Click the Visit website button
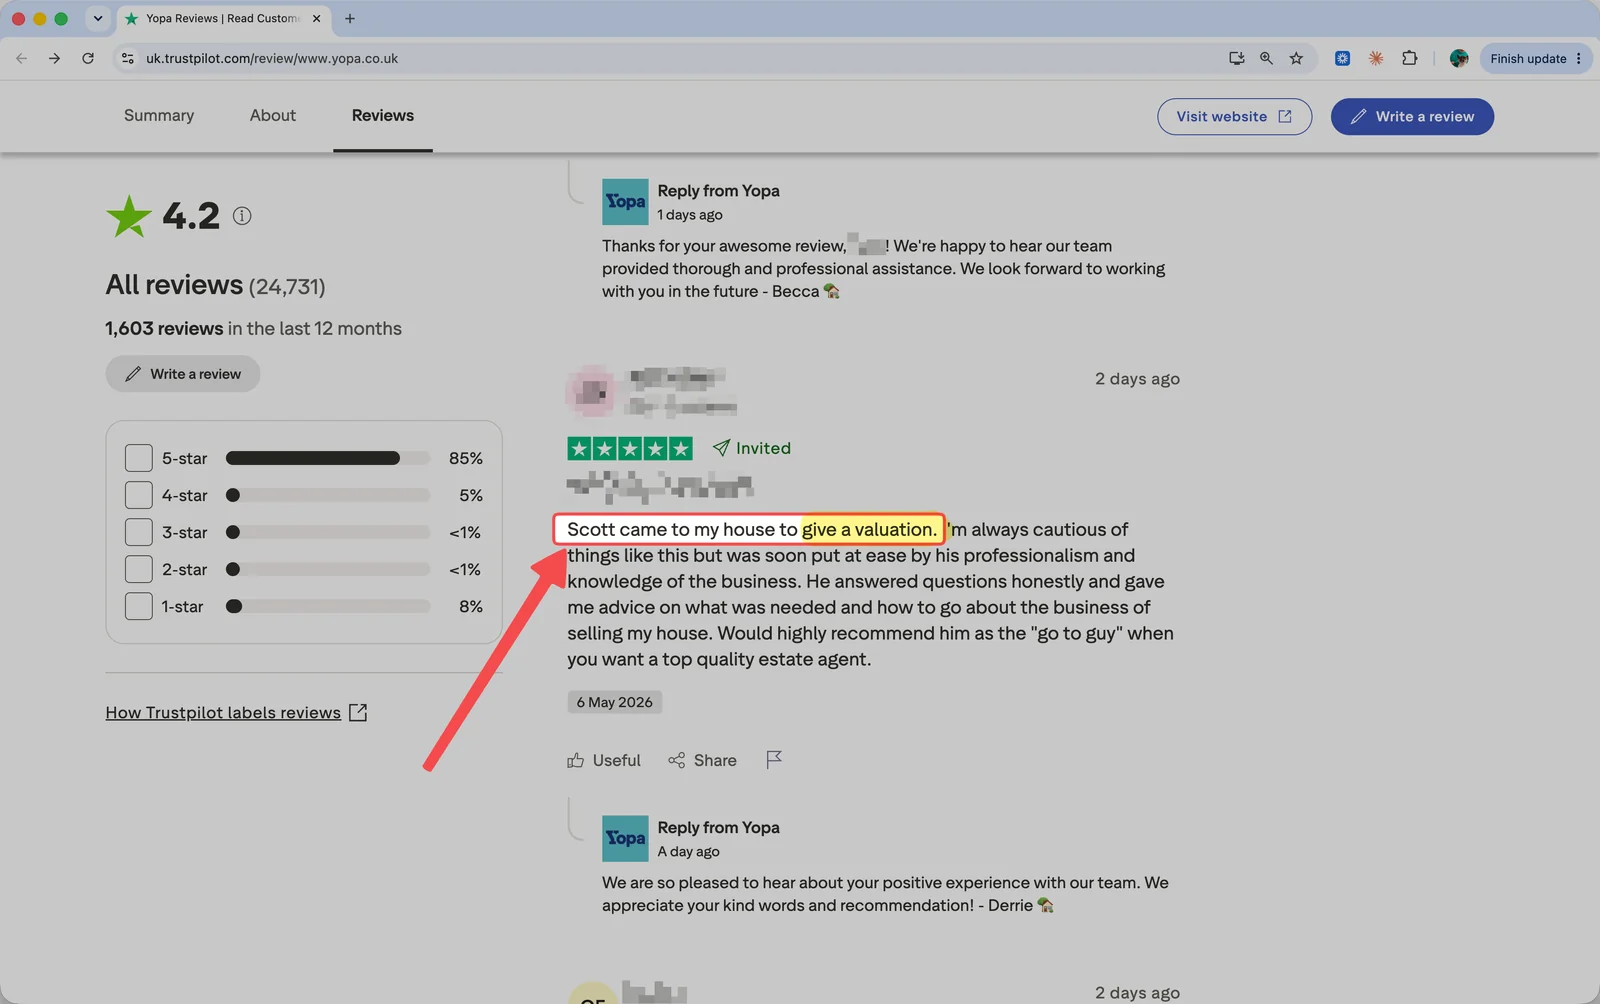Screen dimensions: 1600x1004 (1234, 116)
